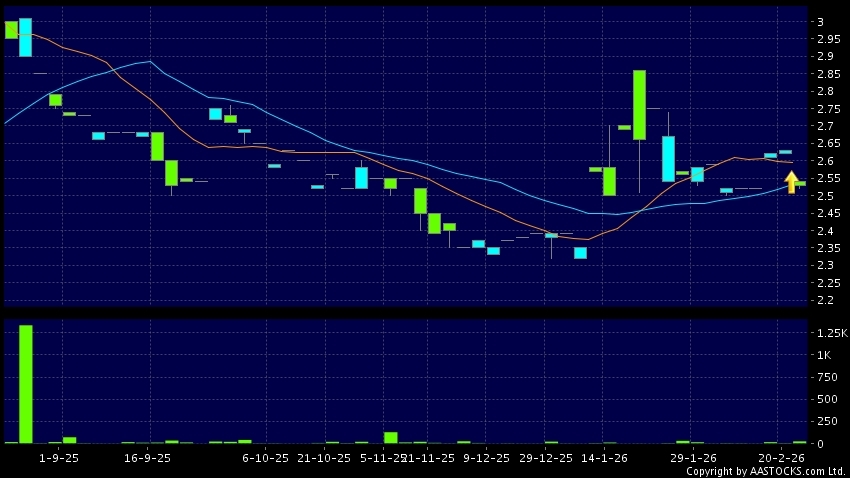Select the 14-1-26 date label
This screenshot has height=478, width=850.
coord(605,457)
